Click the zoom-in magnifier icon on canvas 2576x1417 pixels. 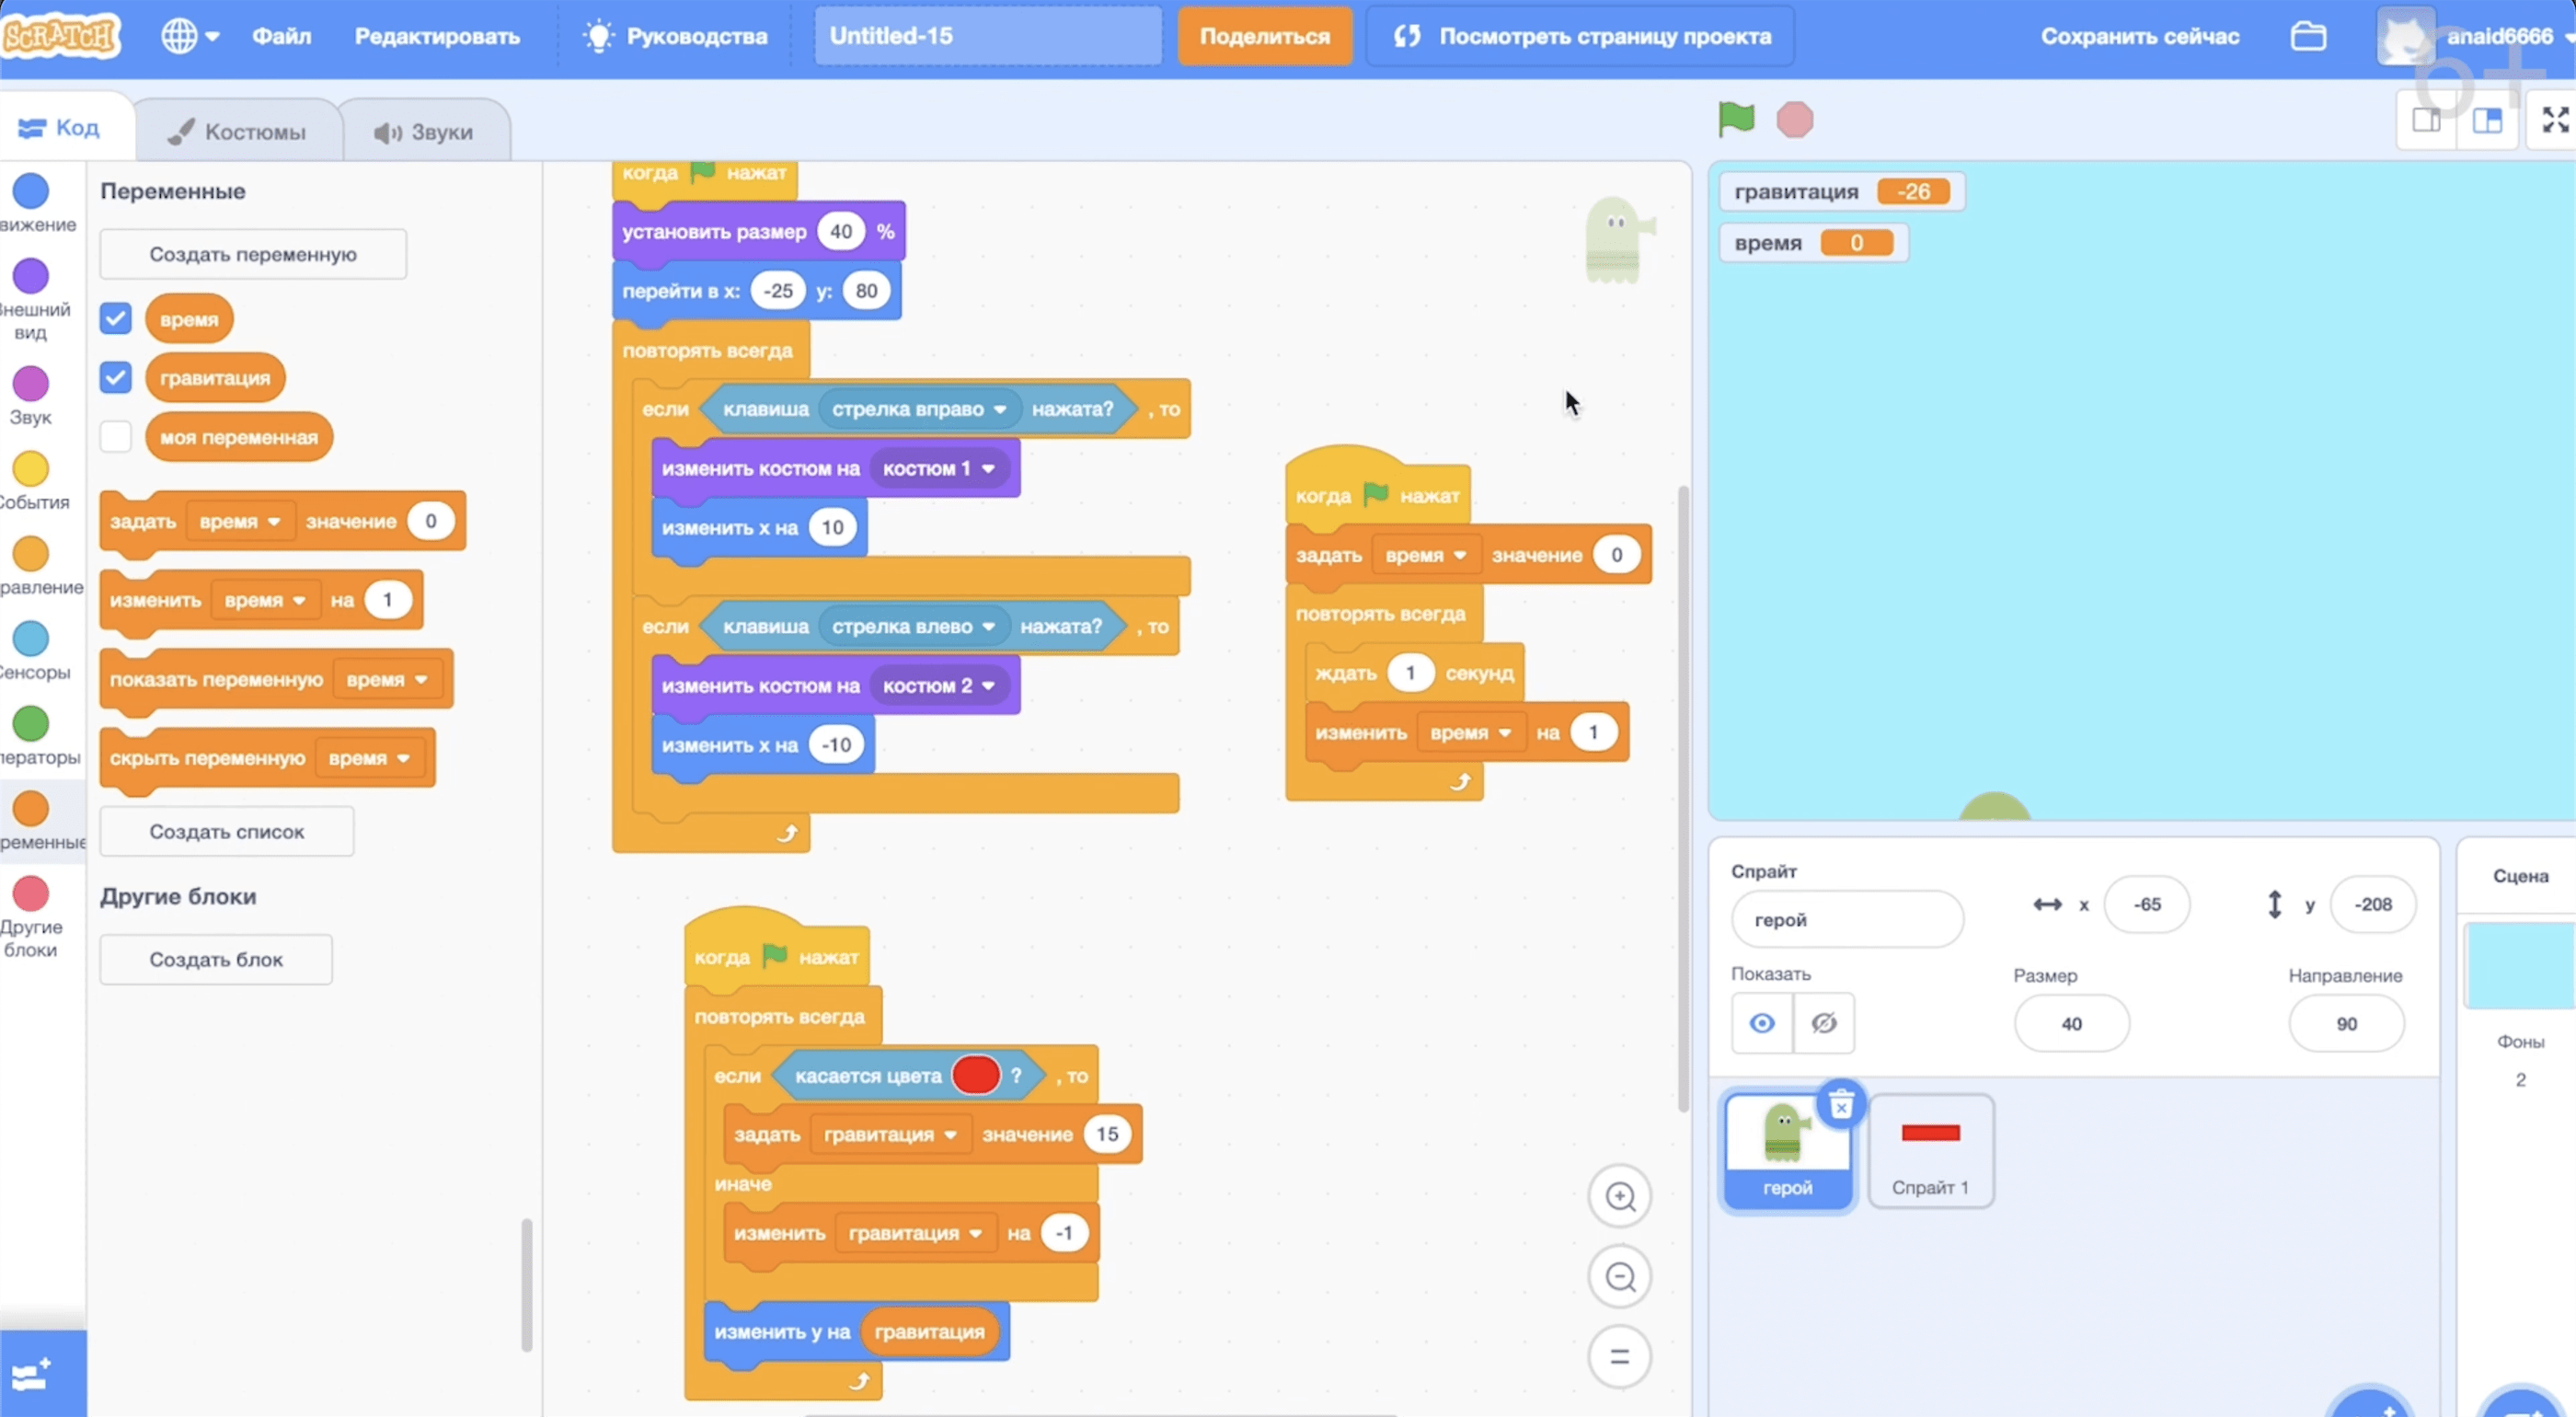coord(1620,1195)
